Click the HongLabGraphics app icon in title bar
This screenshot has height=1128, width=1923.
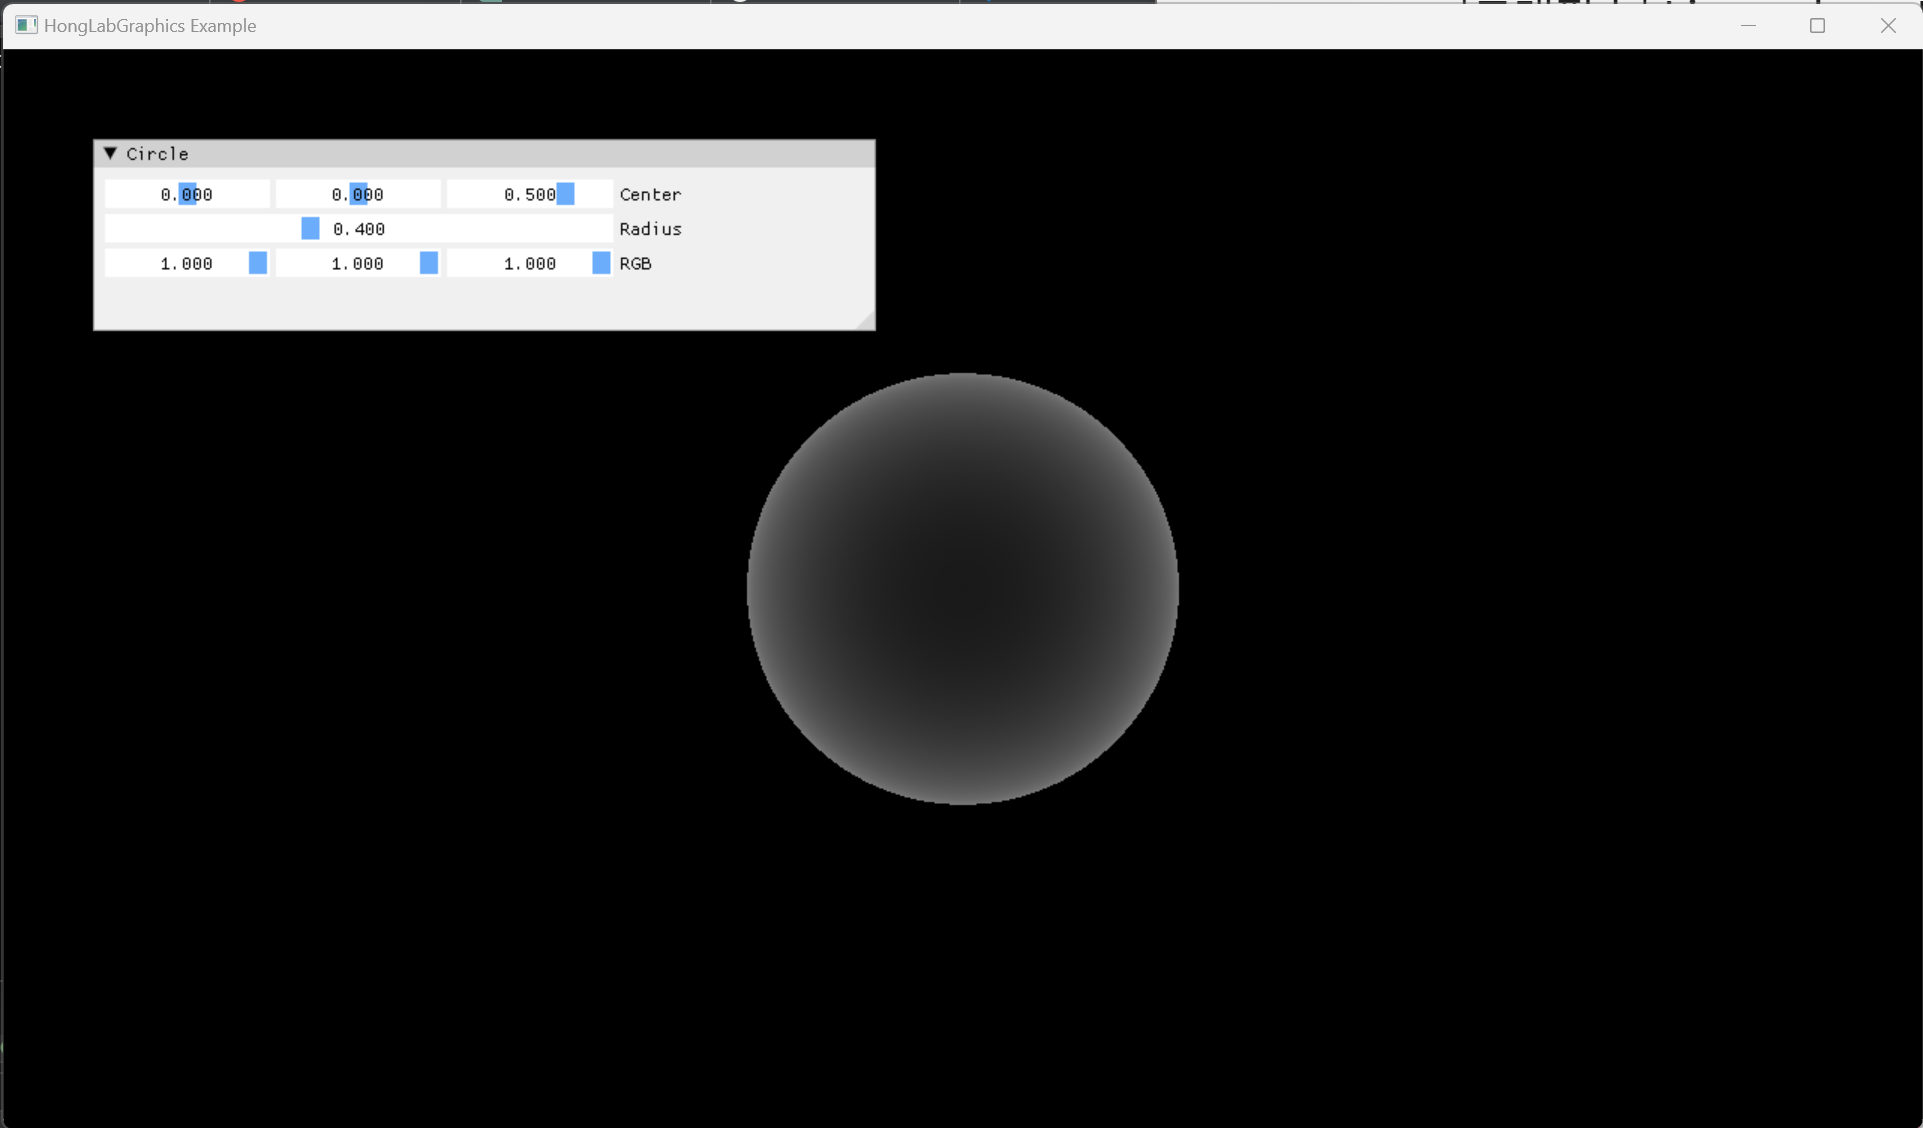point(26,25)
